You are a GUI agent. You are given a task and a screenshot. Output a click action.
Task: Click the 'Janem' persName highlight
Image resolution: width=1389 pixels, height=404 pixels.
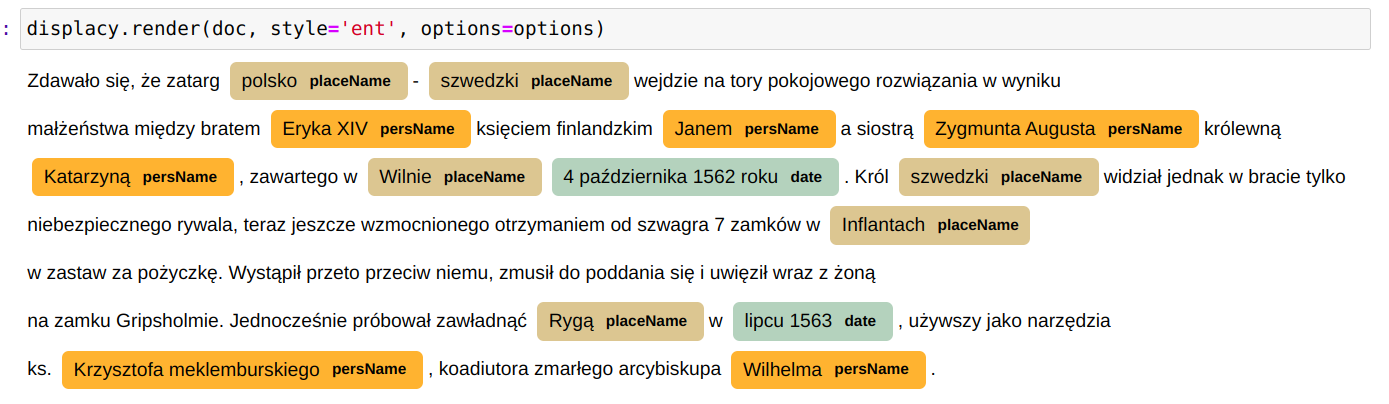[x=749, y=129]
